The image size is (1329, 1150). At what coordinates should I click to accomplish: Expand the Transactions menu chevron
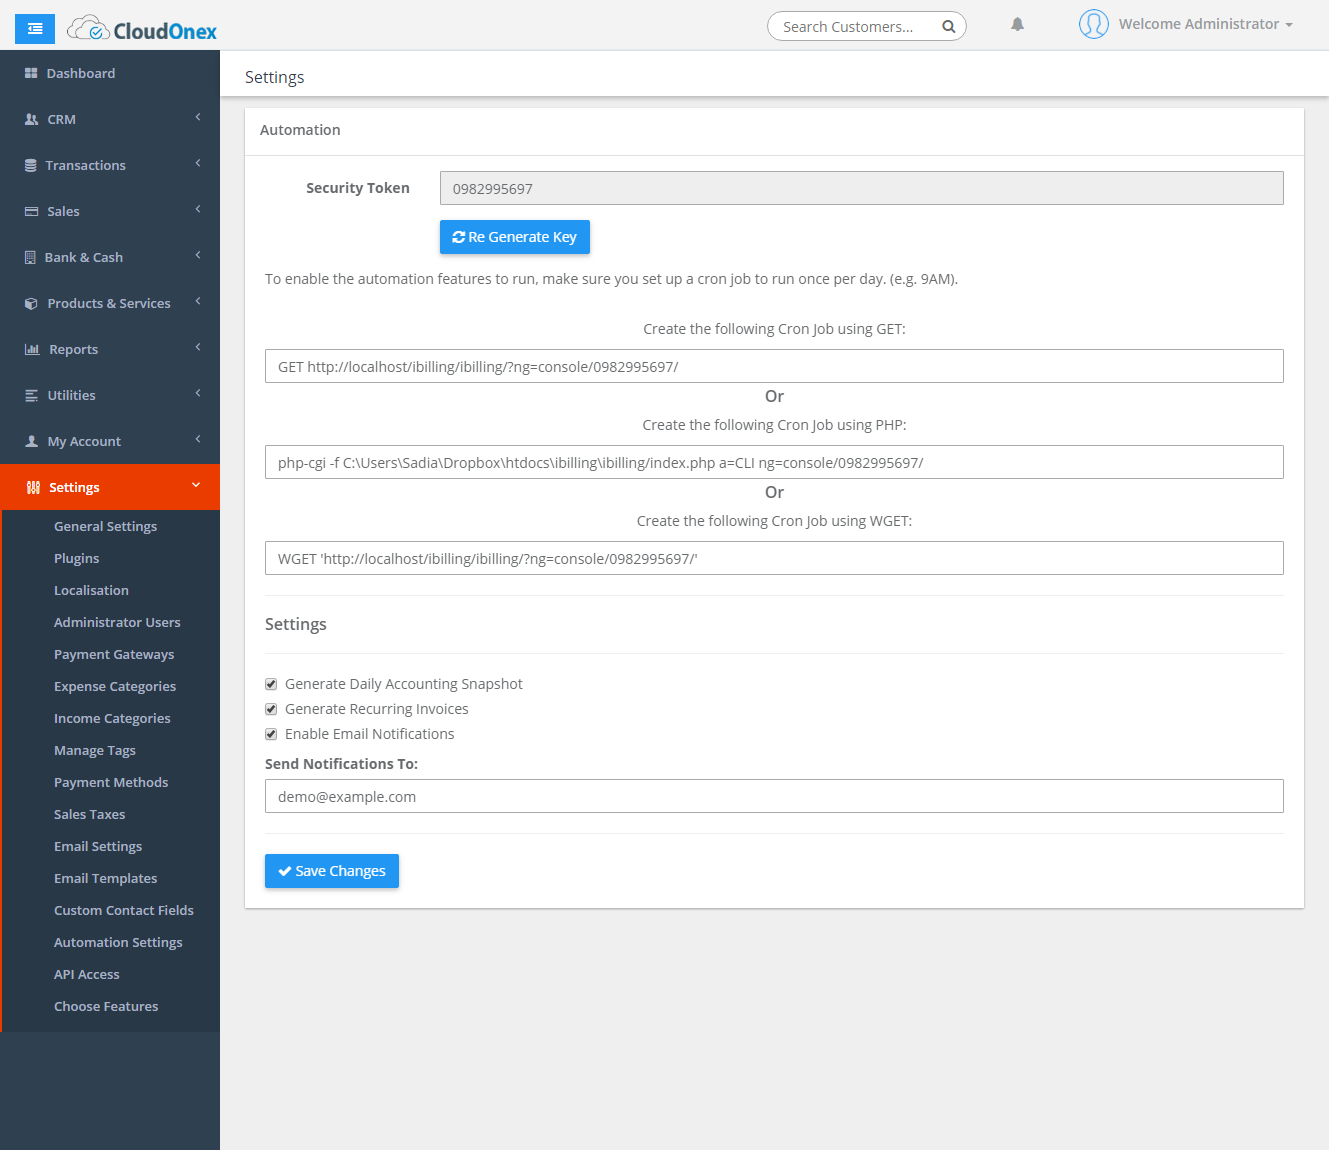pyautogui.click(x=198, y=163)
